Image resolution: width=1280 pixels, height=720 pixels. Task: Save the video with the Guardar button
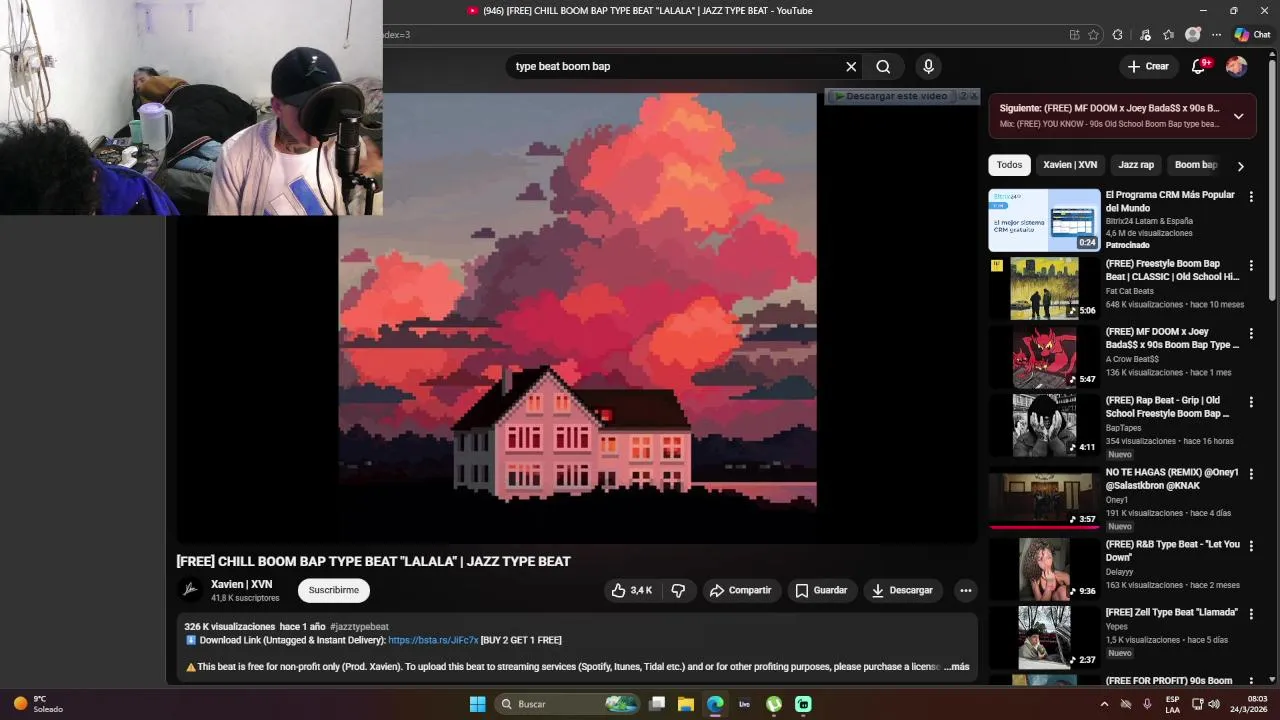pyautogui.click(x=821, y=591)
